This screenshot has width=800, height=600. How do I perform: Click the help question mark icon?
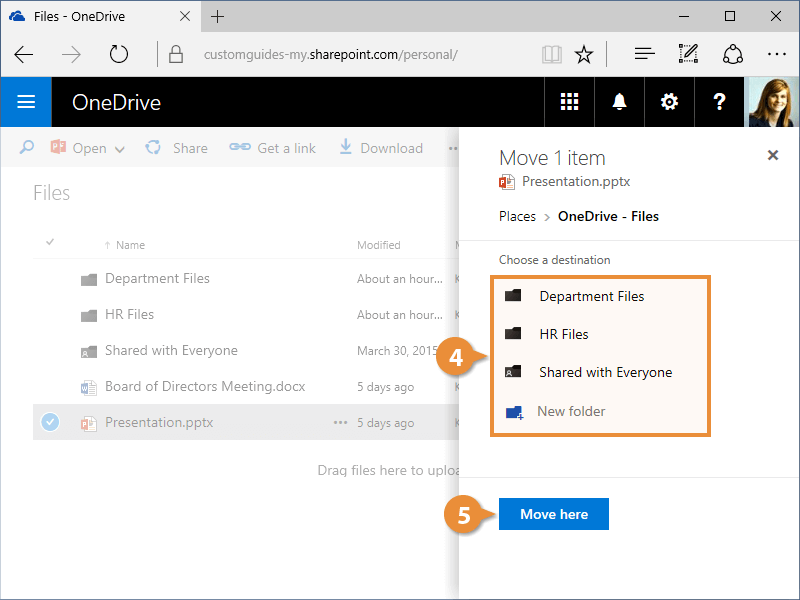719,102
